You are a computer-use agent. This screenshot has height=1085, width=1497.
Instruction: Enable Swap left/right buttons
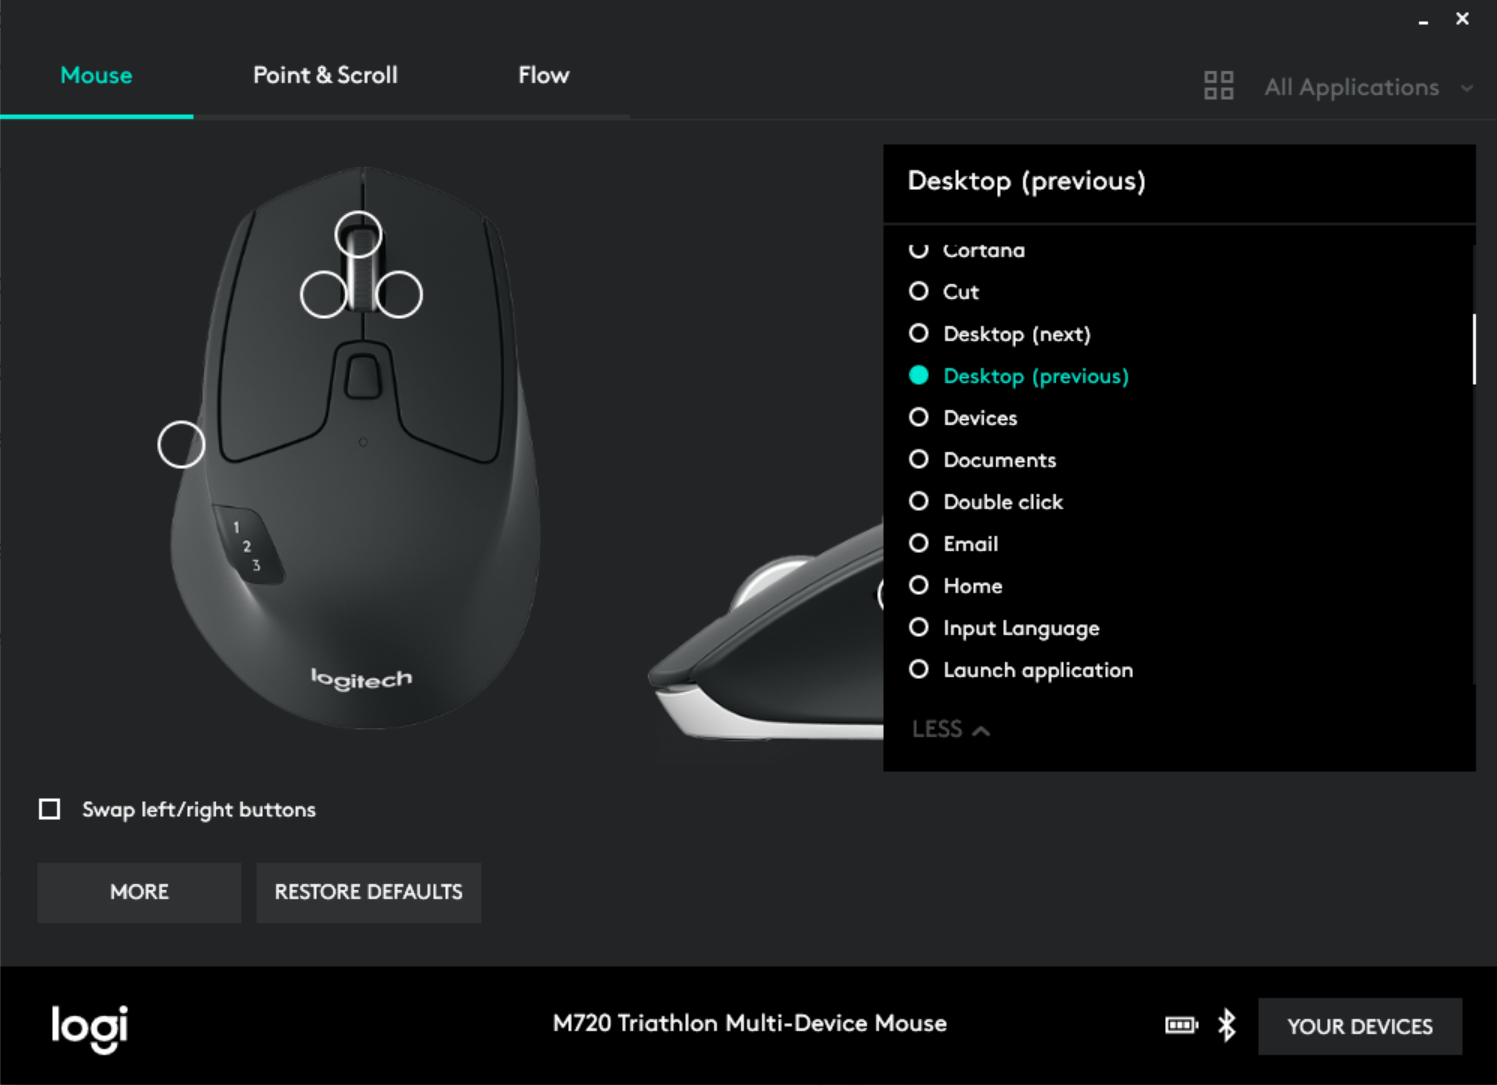coord(49,809)
